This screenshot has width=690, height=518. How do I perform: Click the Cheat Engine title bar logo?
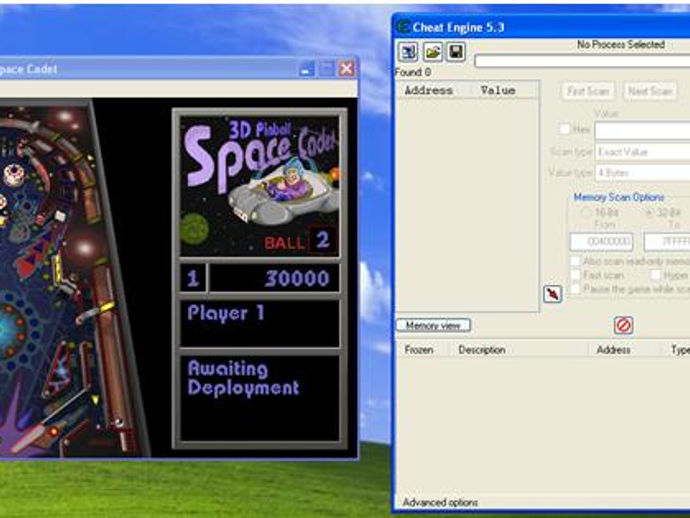click(x=403, y=27)
